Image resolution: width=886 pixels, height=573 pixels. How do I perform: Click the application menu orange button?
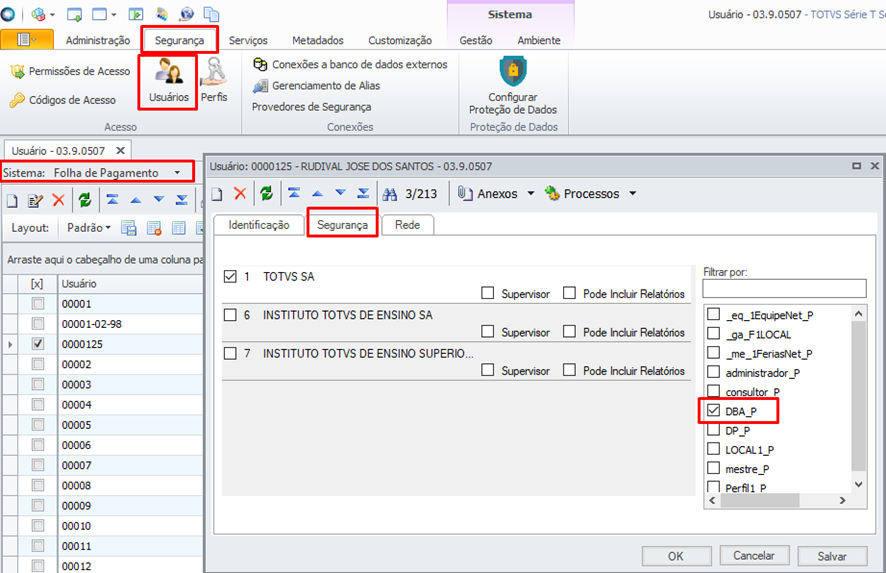pos(27,40)
